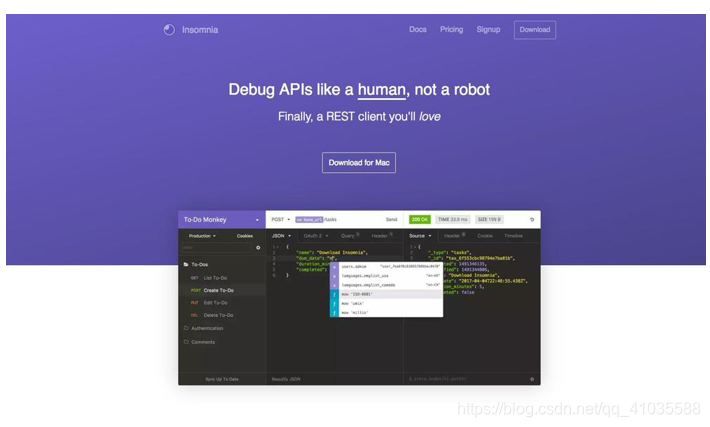
Task: Open the Cookies manager
Action: tap(245, 236)
